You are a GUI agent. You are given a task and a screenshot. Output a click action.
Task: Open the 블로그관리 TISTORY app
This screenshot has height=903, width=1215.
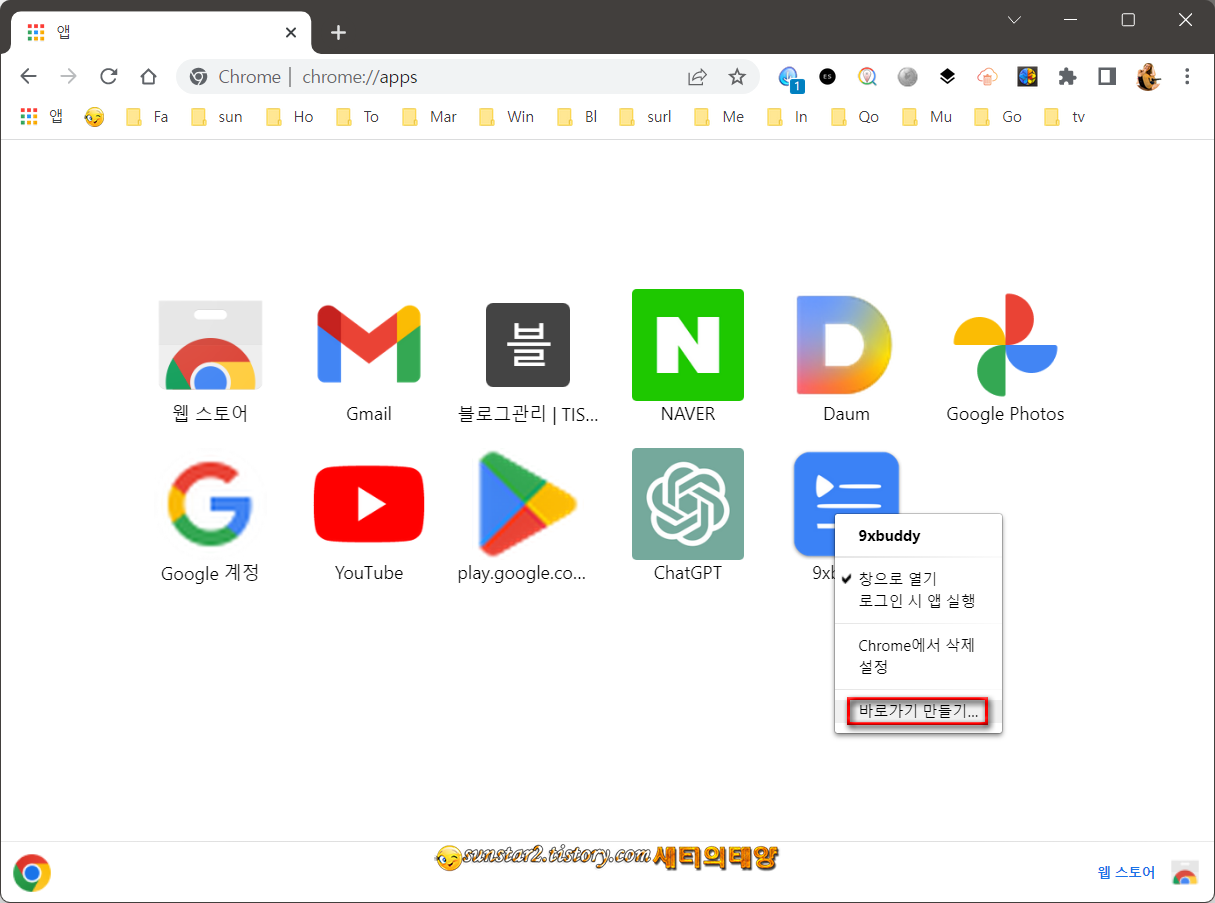pos(528,345)
